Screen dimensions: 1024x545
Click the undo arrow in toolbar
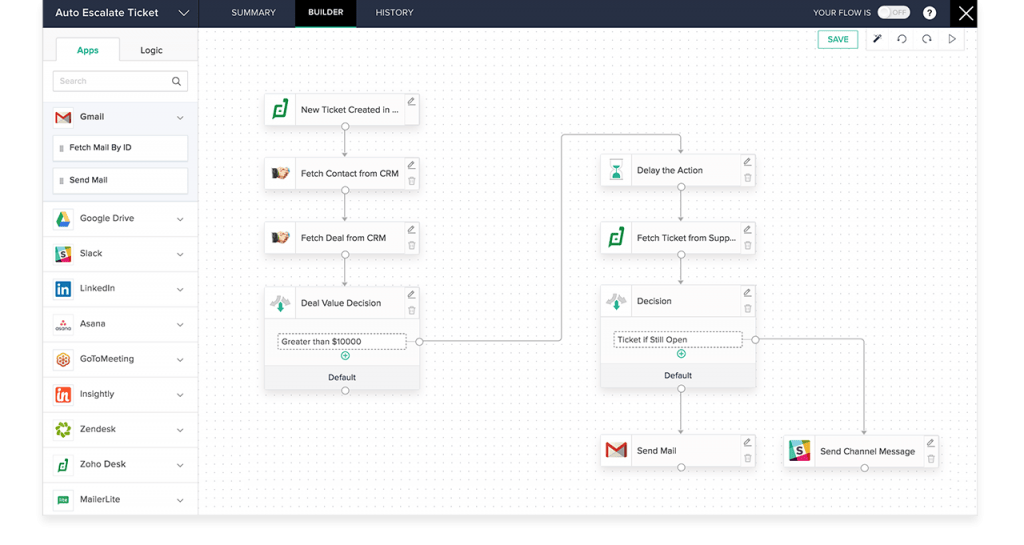[902, 39]
